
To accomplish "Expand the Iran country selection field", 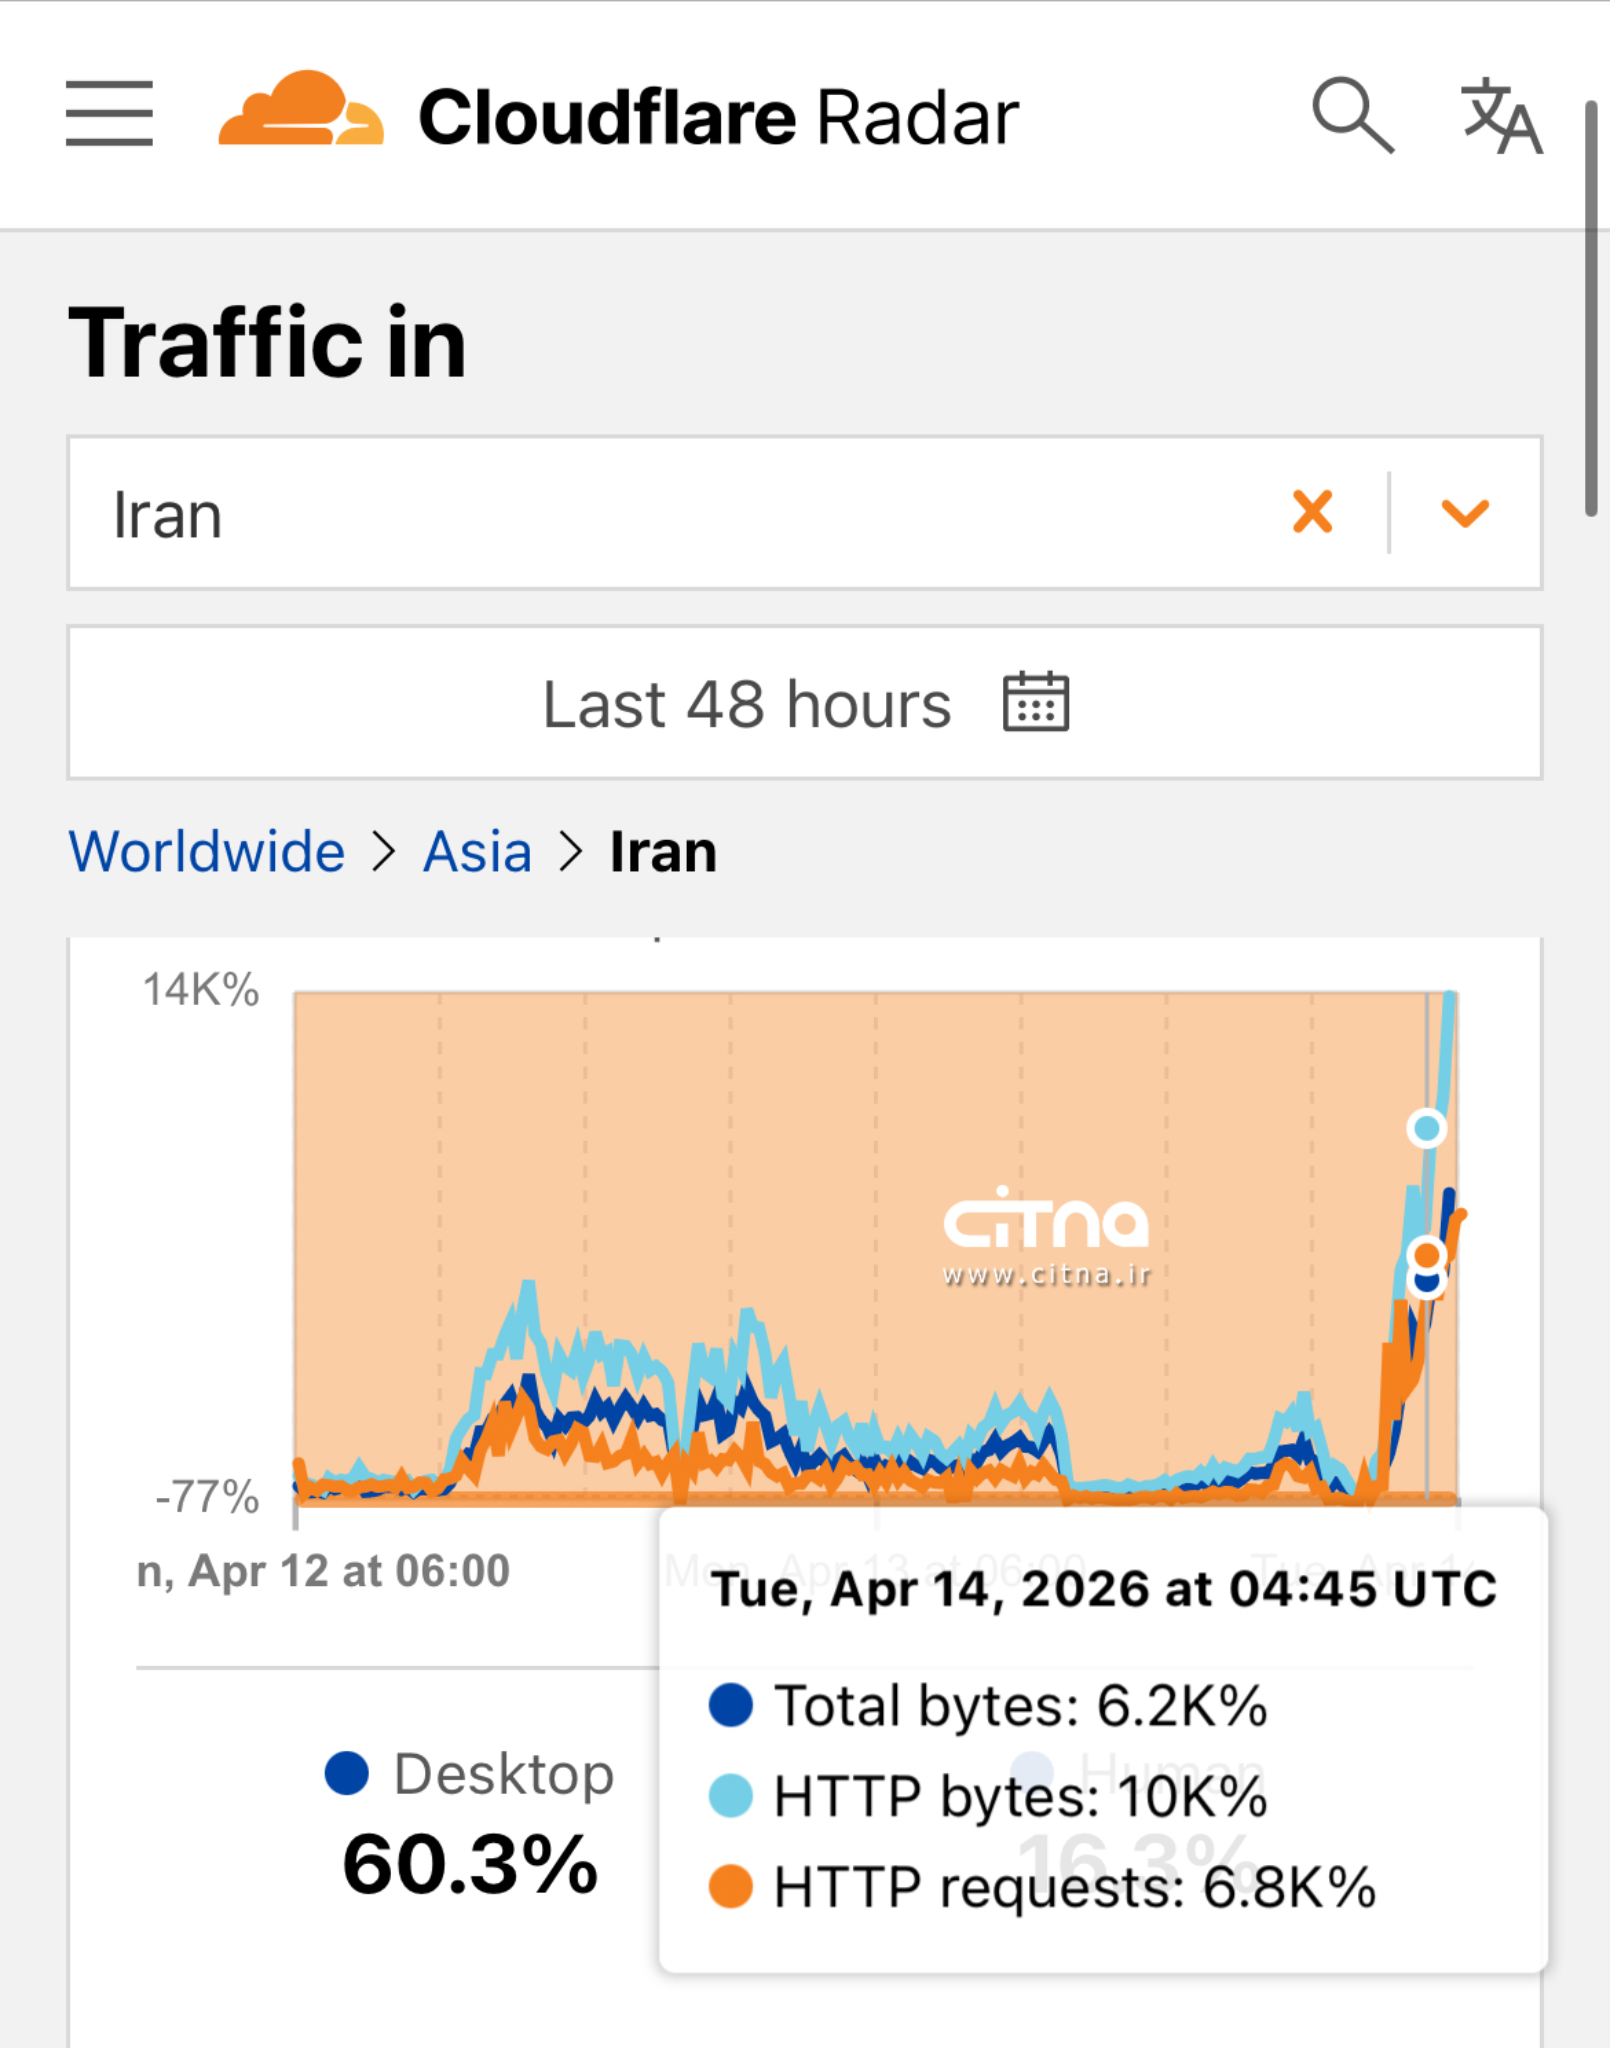I will (600, 513).
